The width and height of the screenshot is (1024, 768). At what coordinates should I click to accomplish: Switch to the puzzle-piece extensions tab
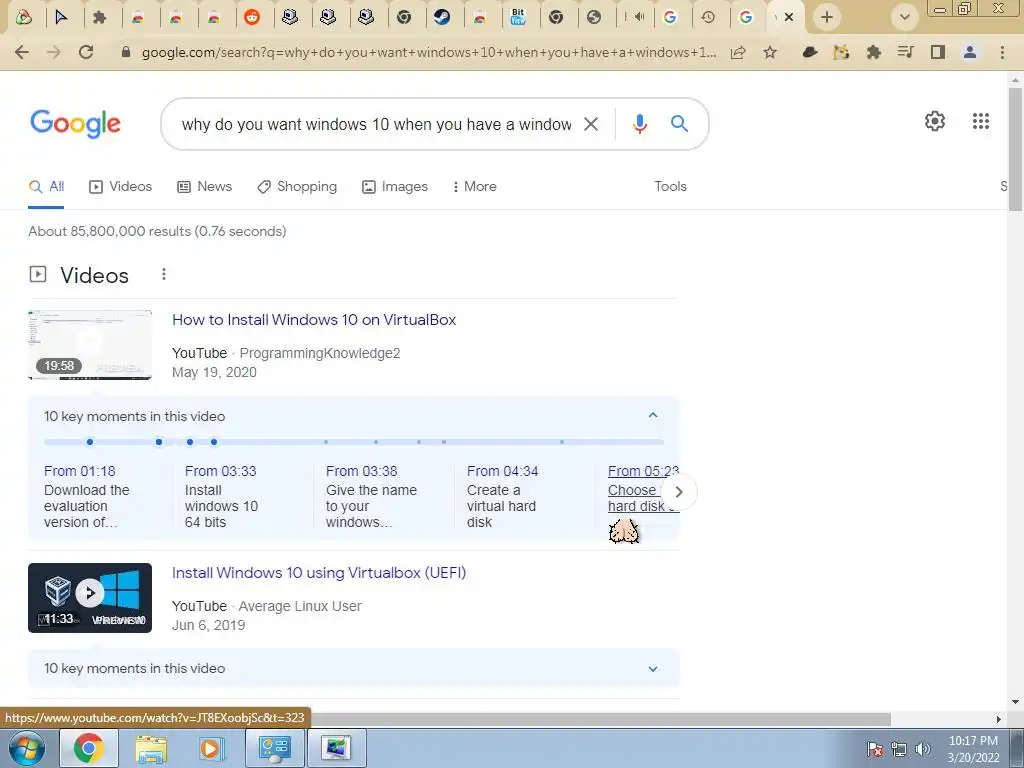tap(99, 18)
